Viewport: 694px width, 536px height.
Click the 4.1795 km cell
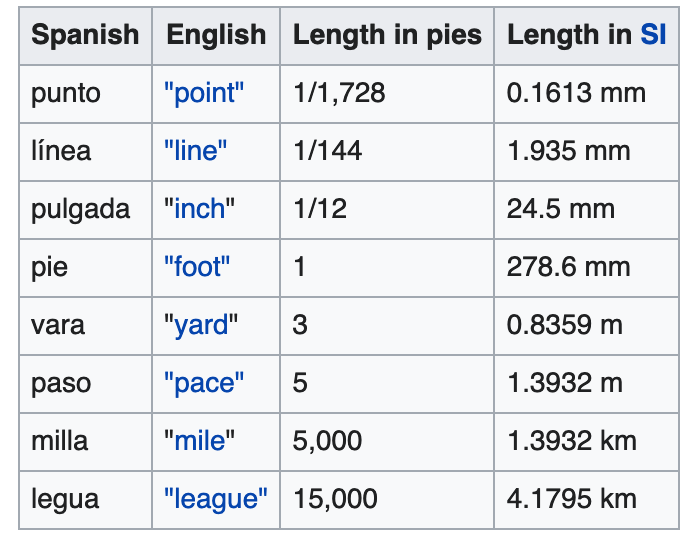(586, 500)
